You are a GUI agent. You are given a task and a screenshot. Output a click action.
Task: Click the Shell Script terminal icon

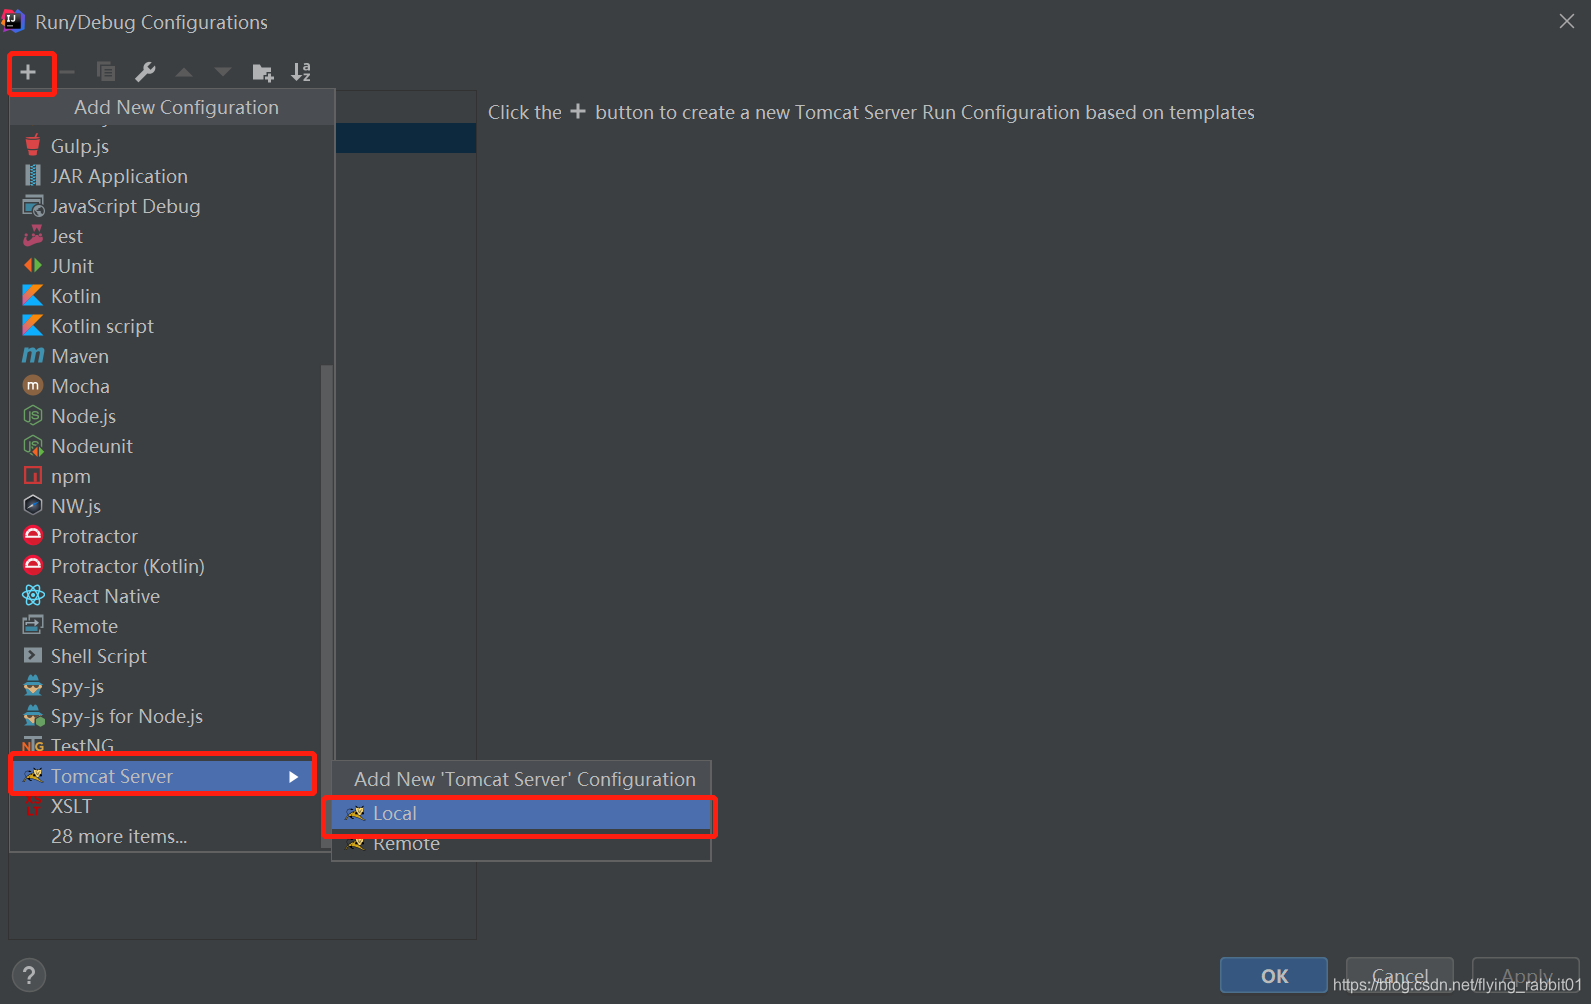(x=33, y=656)
